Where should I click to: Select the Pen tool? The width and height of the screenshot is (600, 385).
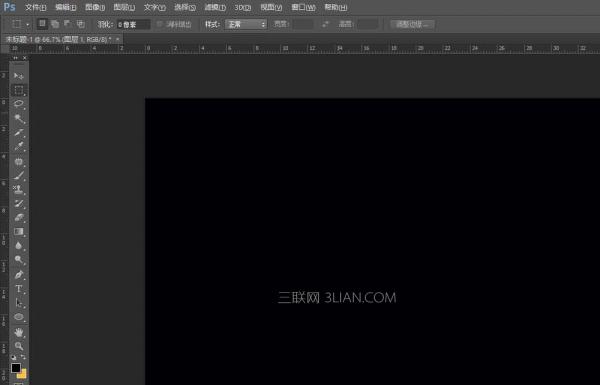coord(18,274)
